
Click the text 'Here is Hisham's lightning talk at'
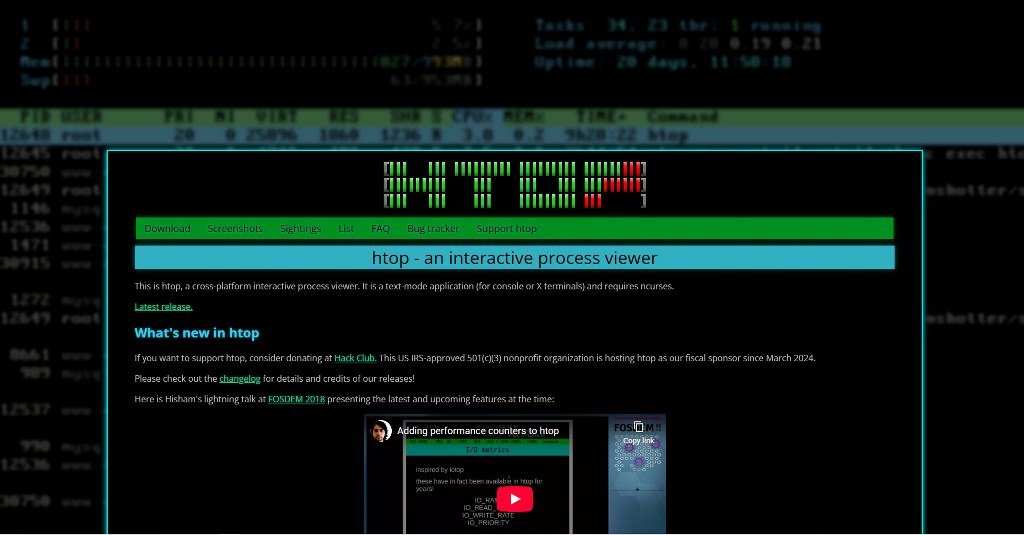pyautogui.click(x=200, y=399)
